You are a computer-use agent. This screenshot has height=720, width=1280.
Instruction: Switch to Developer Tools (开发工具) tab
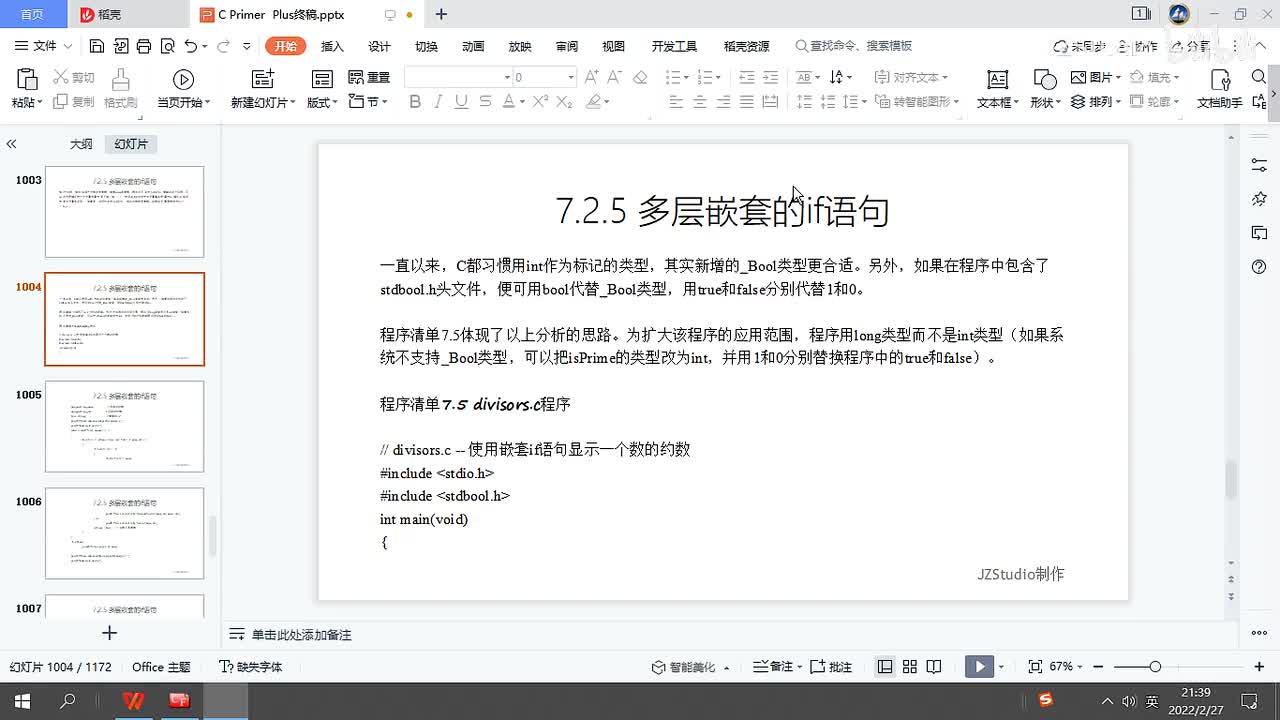click(674, 46)
